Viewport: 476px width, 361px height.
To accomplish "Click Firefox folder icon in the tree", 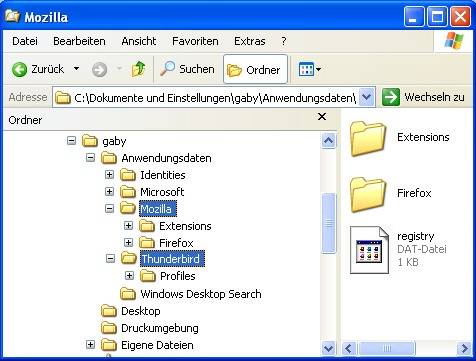I will click(x=147, y=243).
